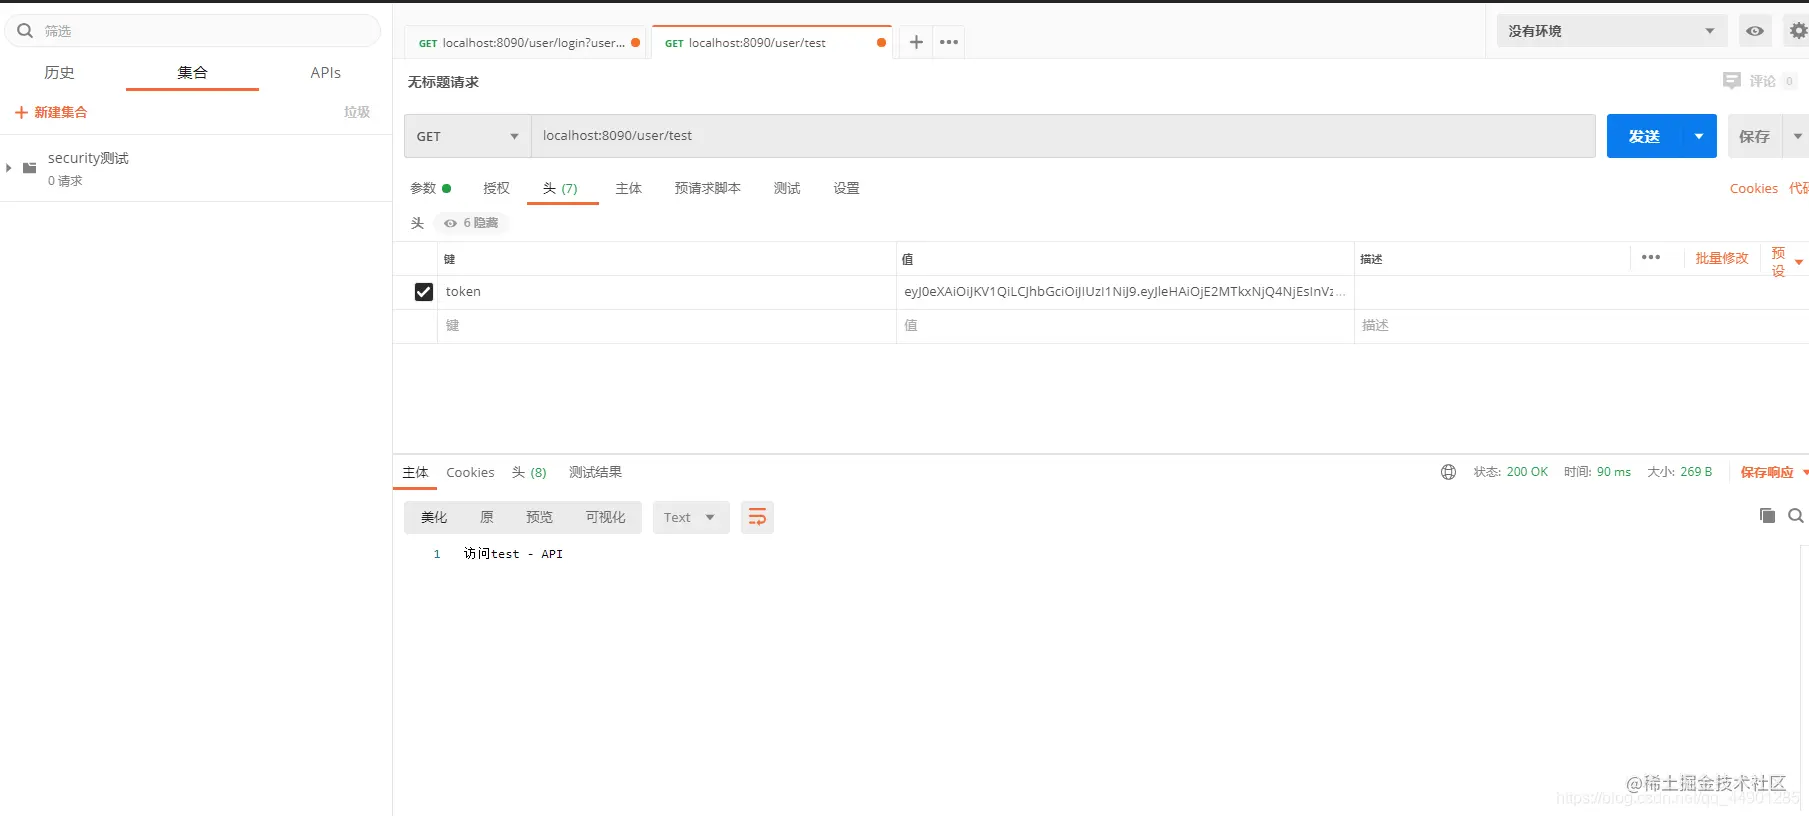Select the 美化 pretty view button
The height and width of the screenshot is (816, 1809).
[x=434, y=517]
